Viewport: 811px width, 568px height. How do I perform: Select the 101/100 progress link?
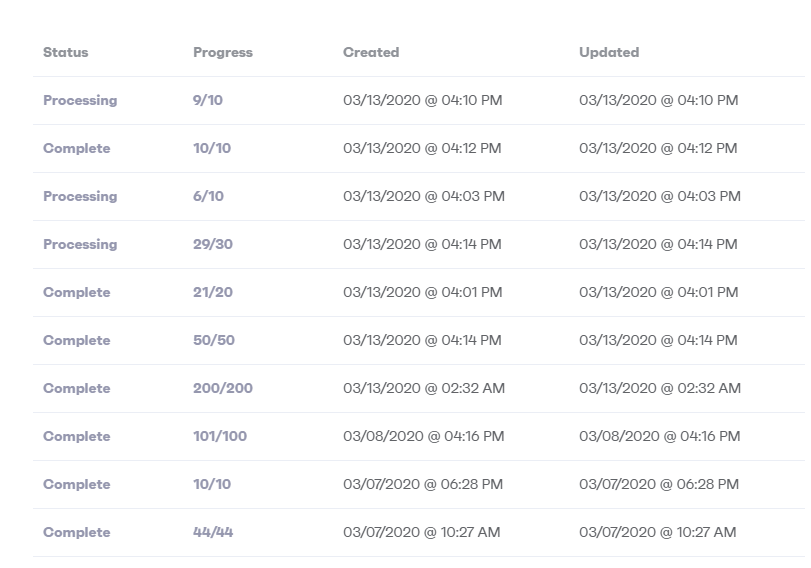click(x=220, y=437)
